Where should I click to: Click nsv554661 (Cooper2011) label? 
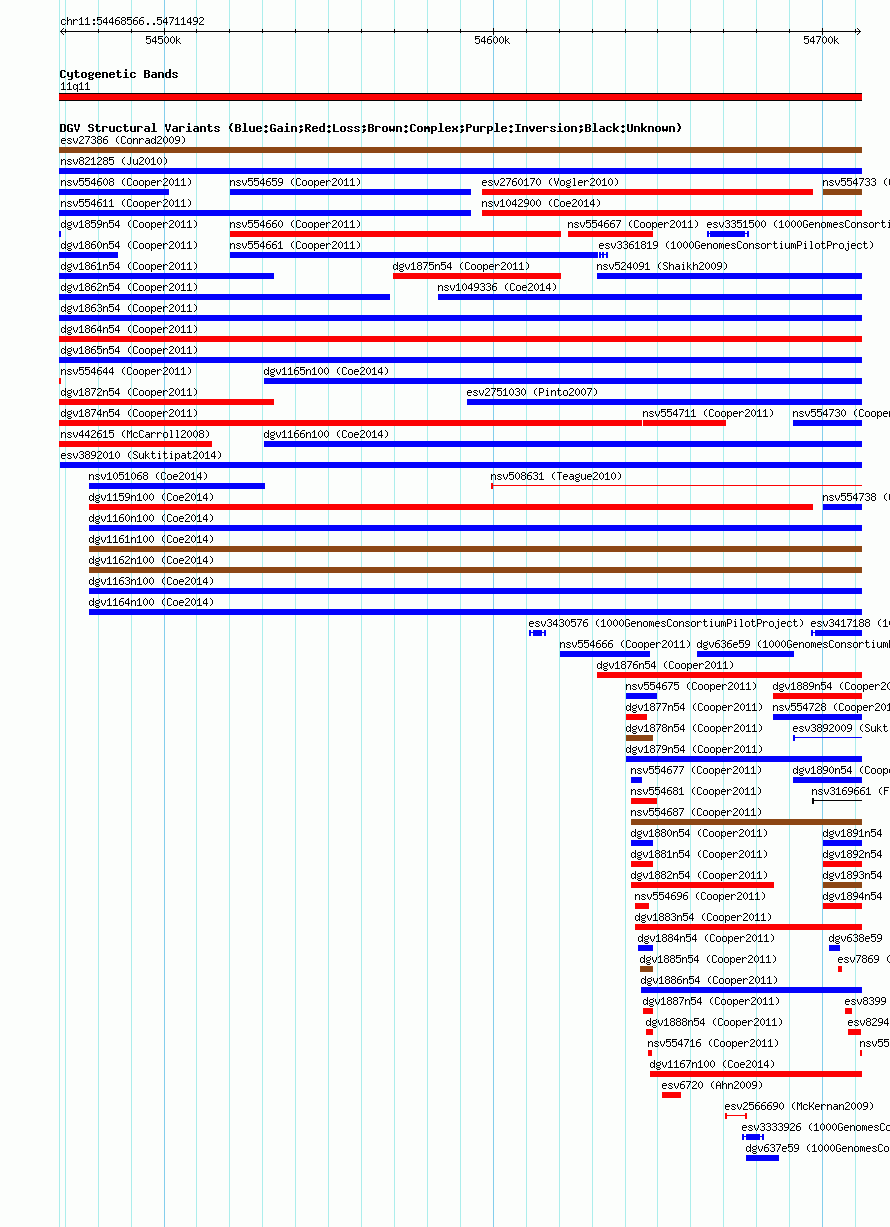(296, 245)
